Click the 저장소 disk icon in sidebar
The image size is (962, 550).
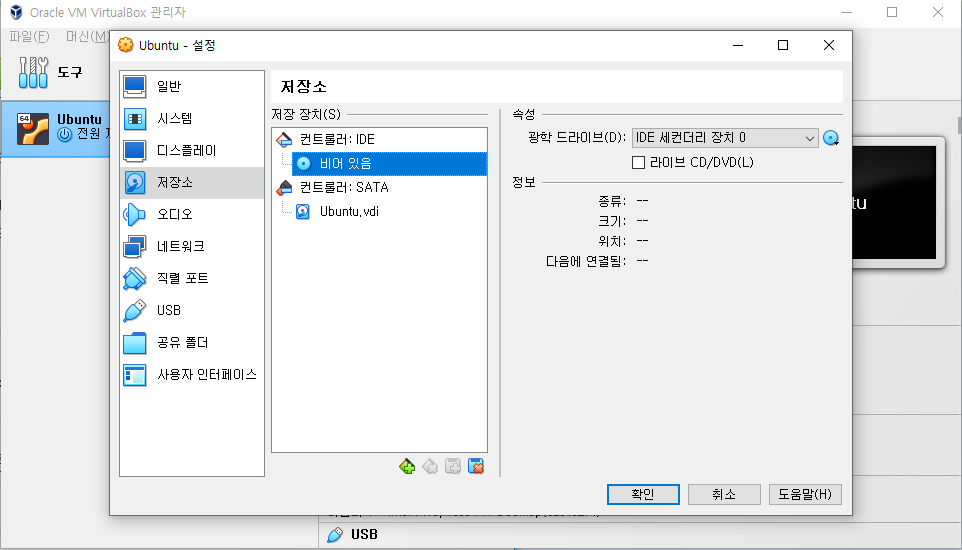[x=134, y=182]
